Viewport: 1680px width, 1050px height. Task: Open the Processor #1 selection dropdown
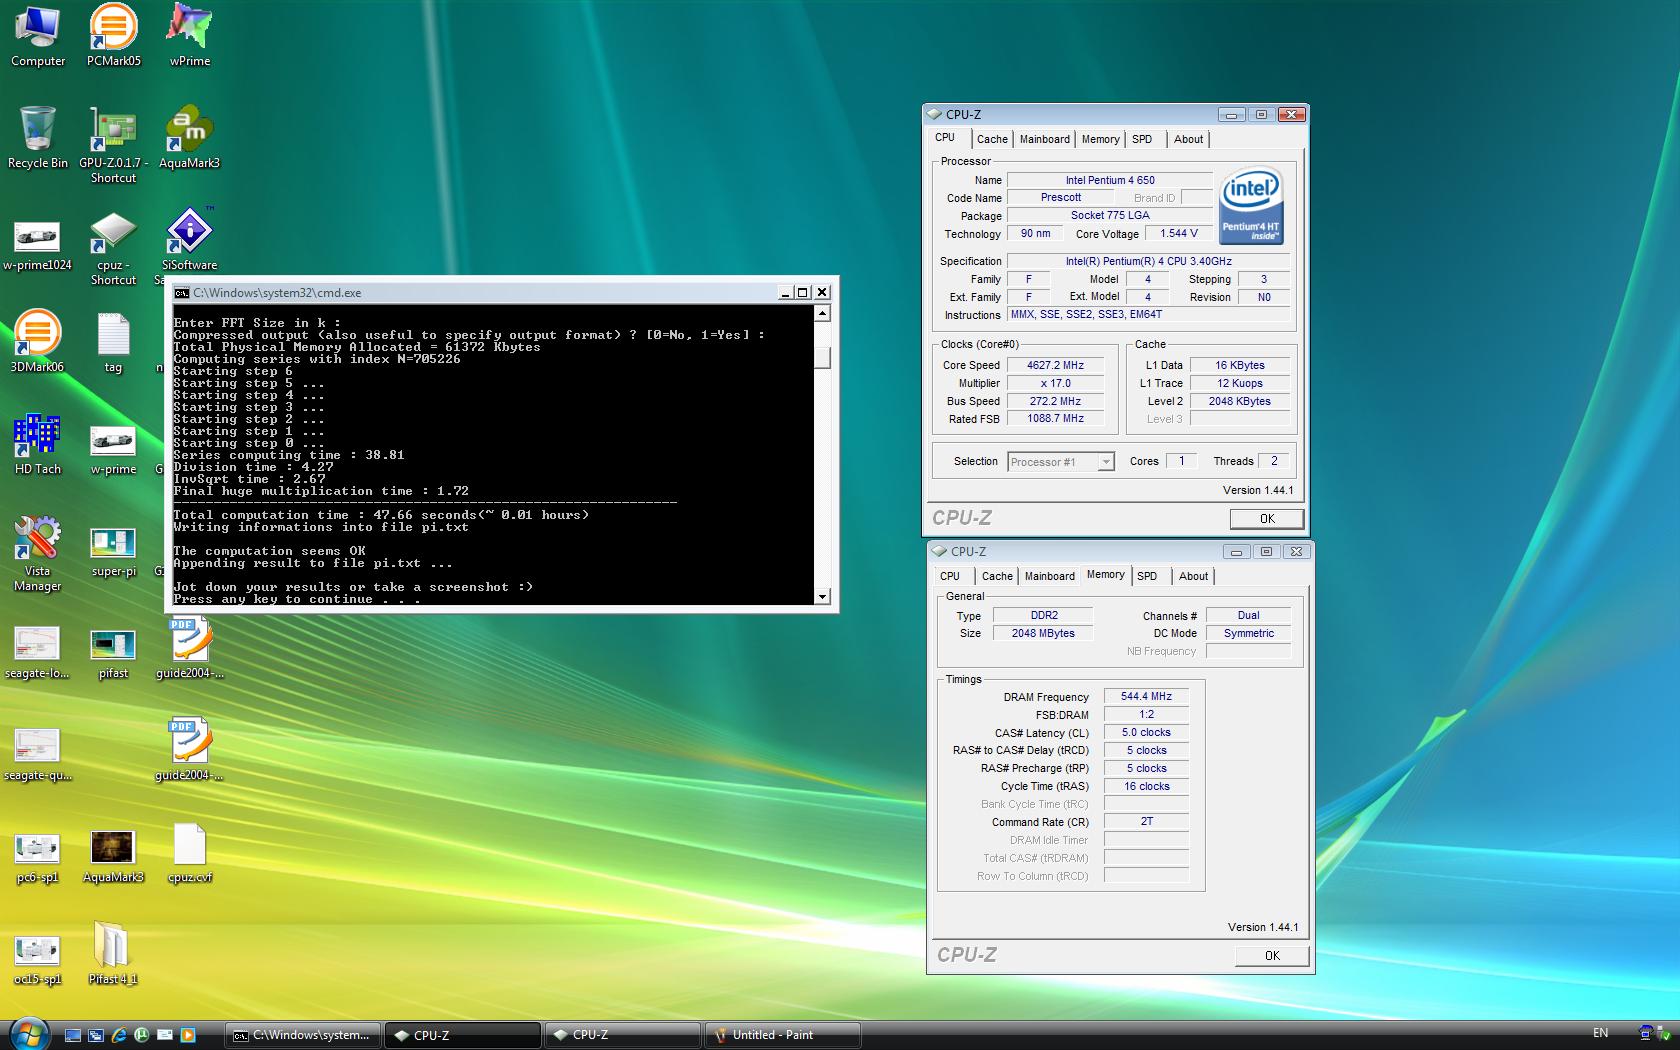[1060, 462]
